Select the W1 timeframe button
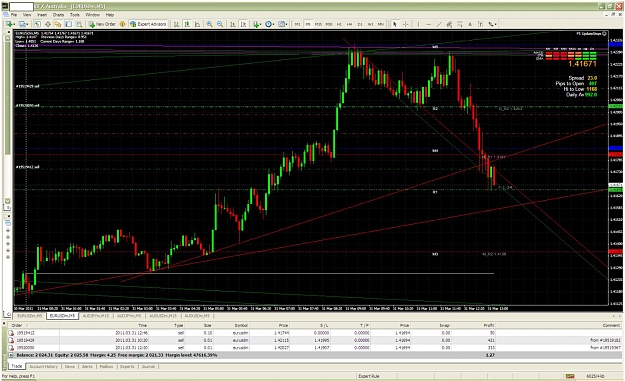This screenshot has height=381, width=625. coord(370,24)
